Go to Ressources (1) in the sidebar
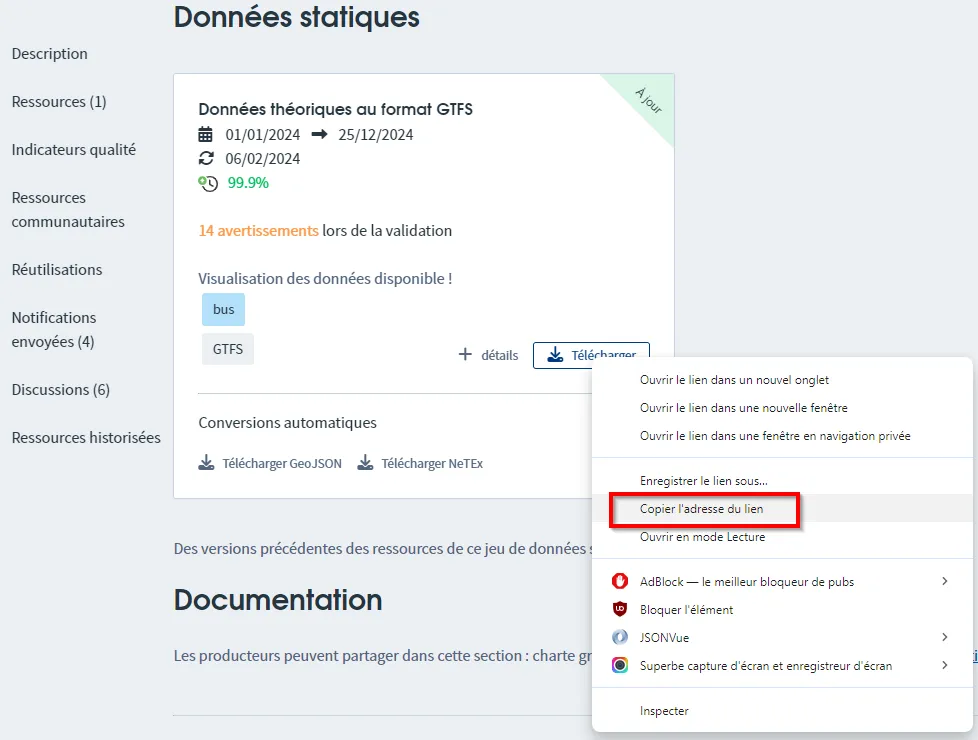The image size is (978, 740). click(59, 102)
